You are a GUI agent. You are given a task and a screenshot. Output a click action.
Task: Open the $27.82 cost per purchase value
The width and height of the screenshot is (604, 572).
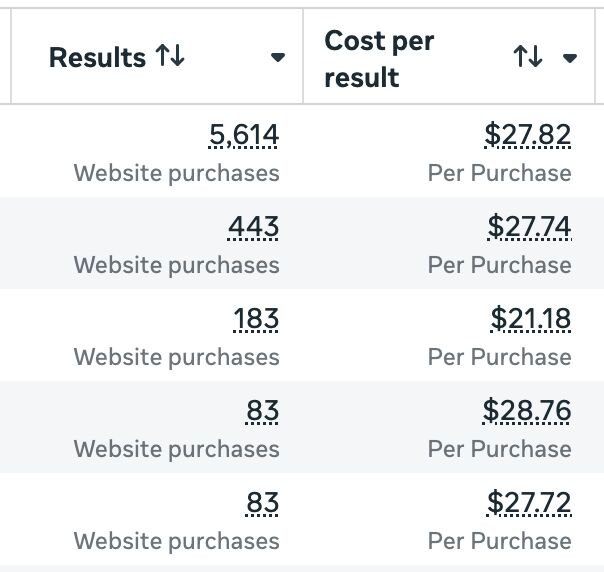[x=527, y=135]
